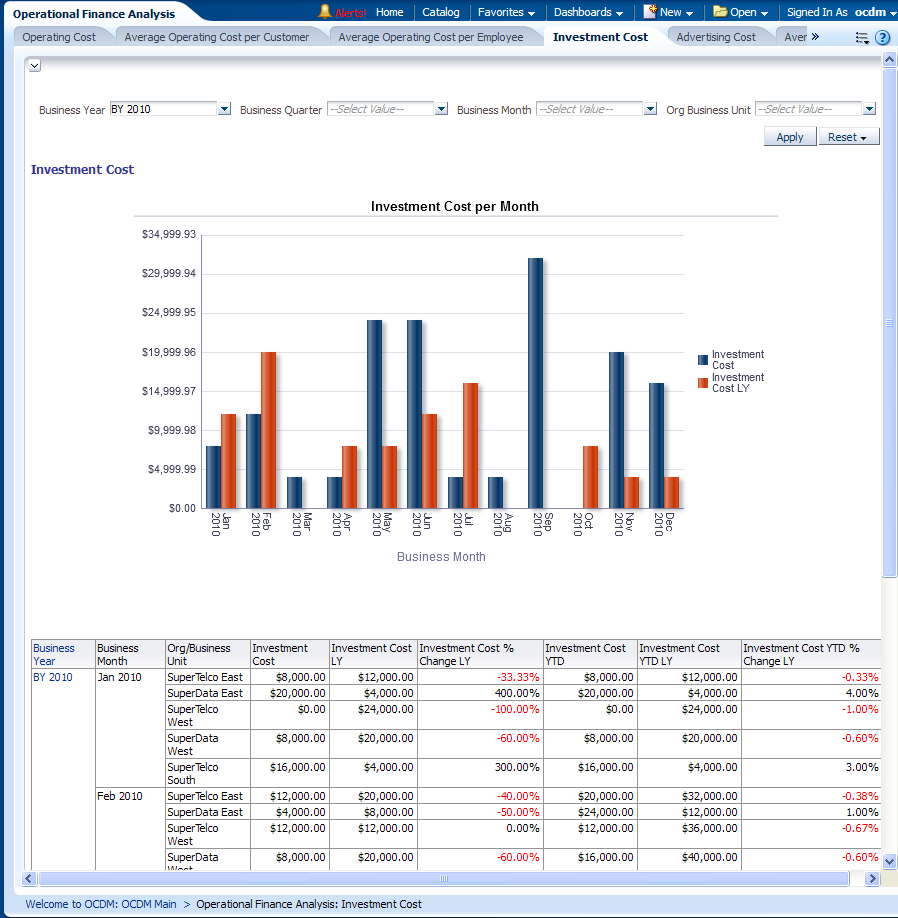Show more dashboard tabs with double-arrow

click(x=815, y=37)
